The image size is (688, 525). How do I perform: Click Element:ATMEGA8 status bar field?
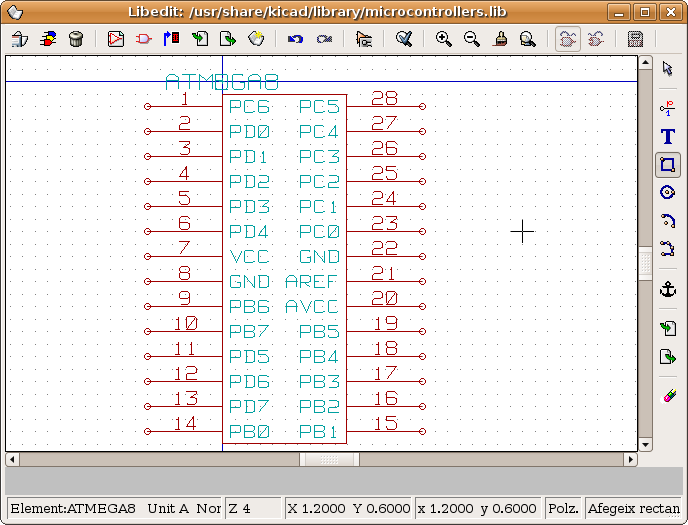tap(115, 509)
